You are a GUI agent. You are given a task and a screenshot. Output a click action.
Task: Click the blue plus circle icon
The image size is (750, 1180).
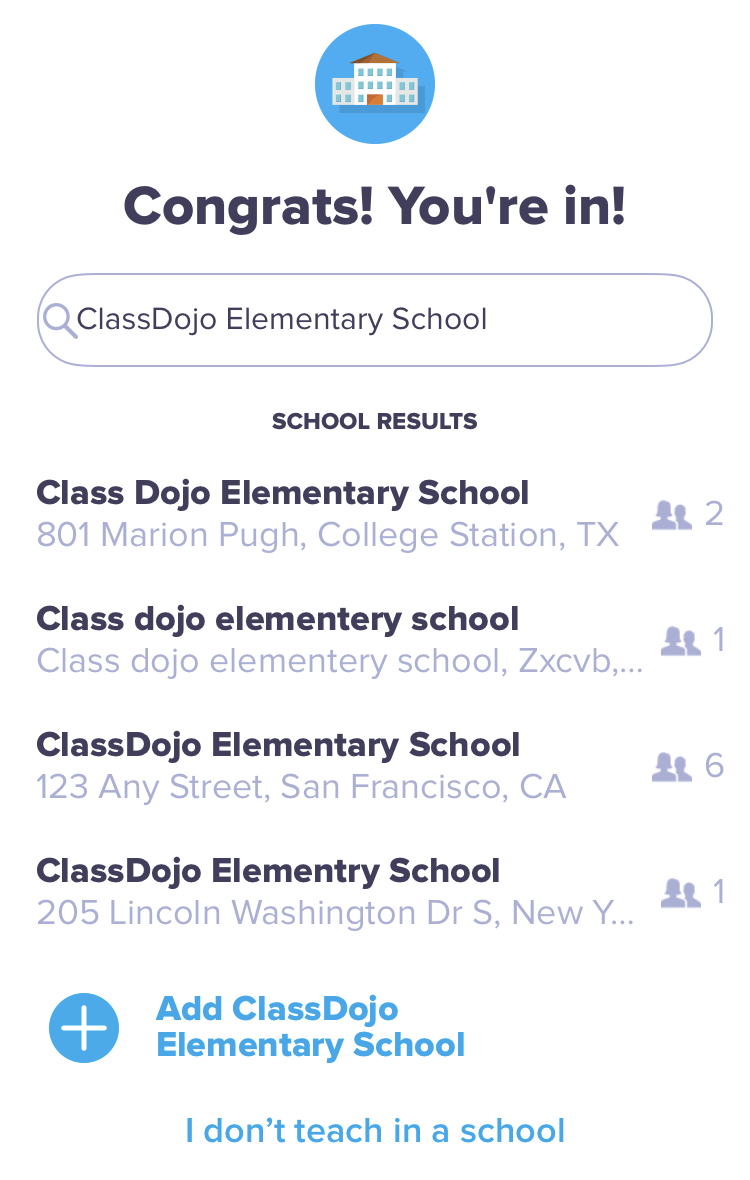click(x=84, y=1027)
